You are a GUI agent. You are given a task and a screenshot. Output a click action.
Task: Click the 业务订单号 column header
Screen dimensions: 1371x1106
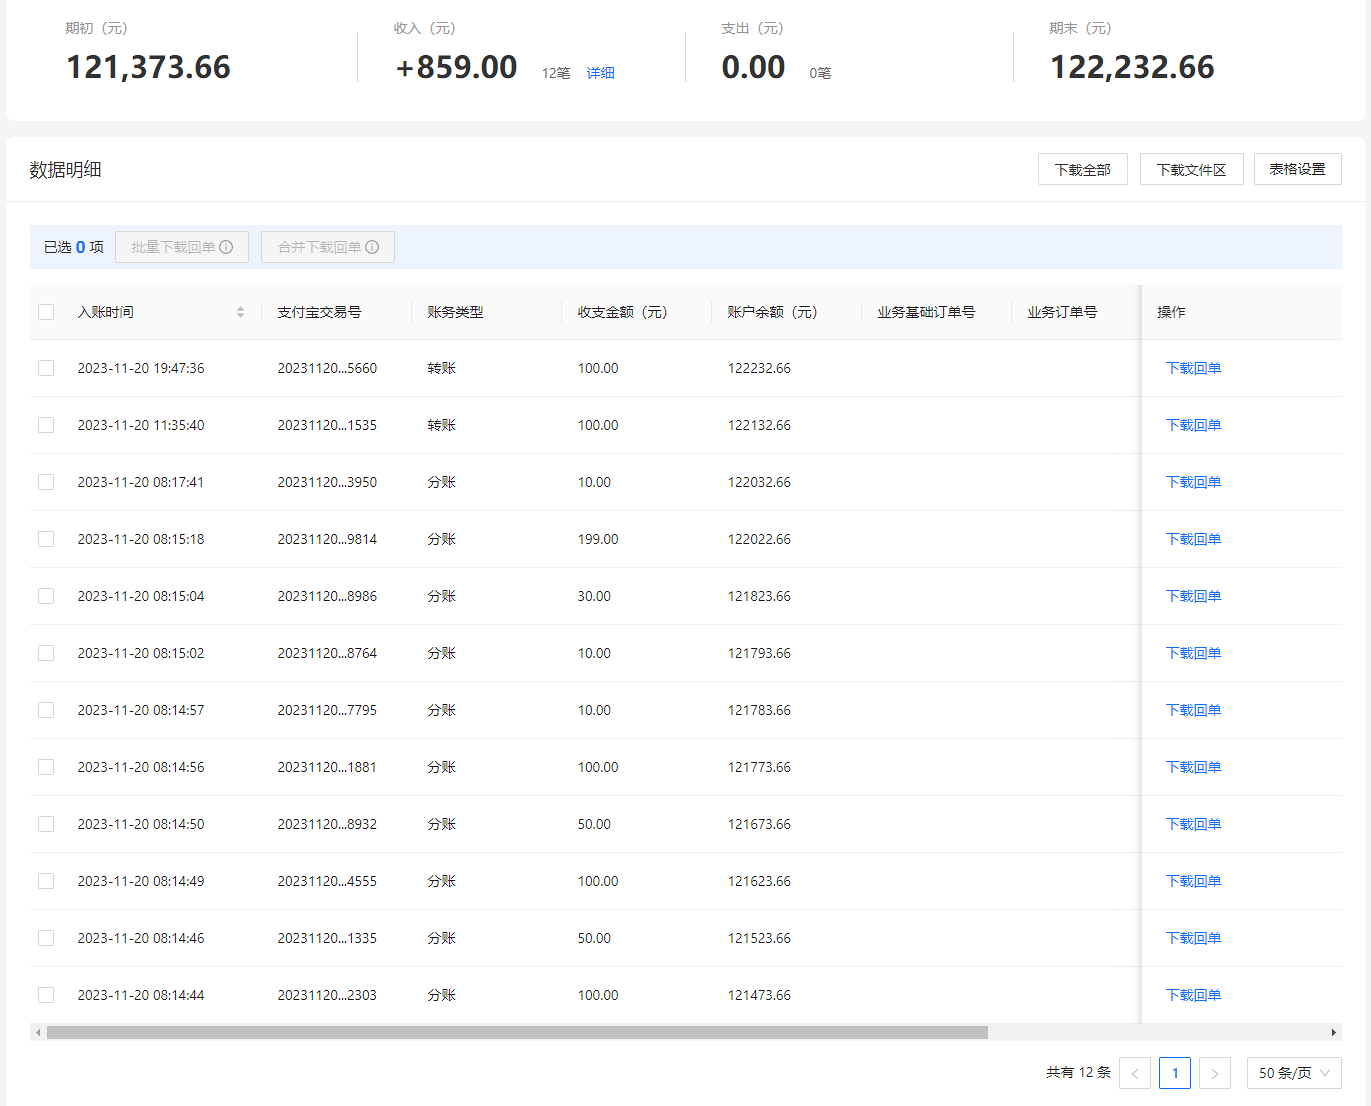(x=1063, y=312)
